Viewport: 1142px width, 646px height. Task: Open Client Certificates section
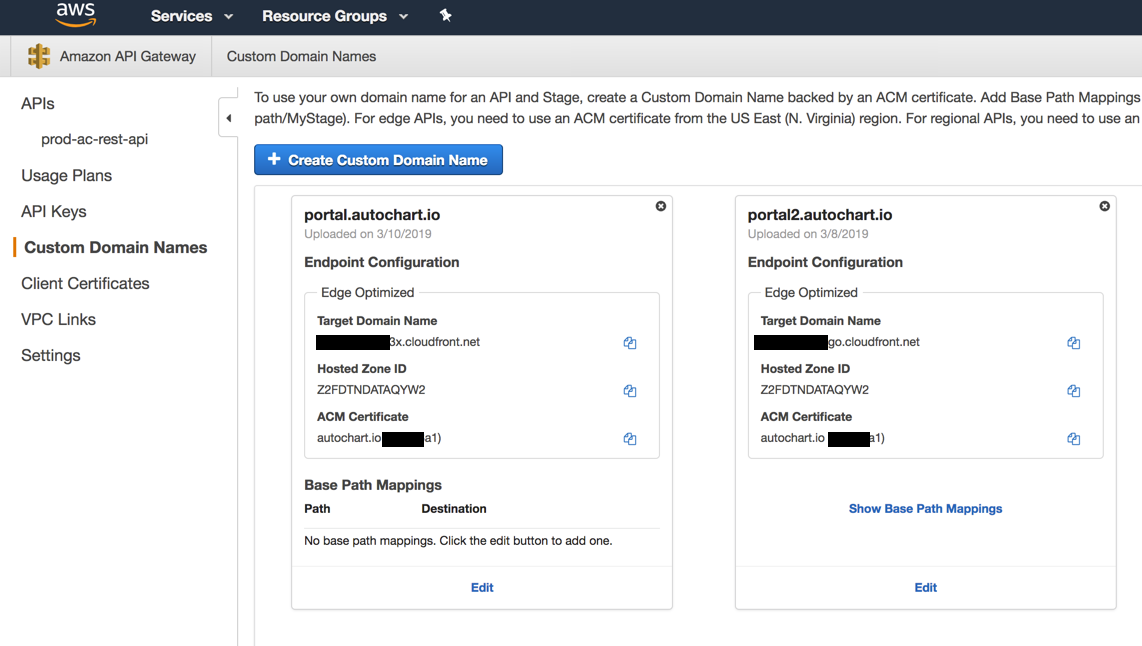pos(85,283)
